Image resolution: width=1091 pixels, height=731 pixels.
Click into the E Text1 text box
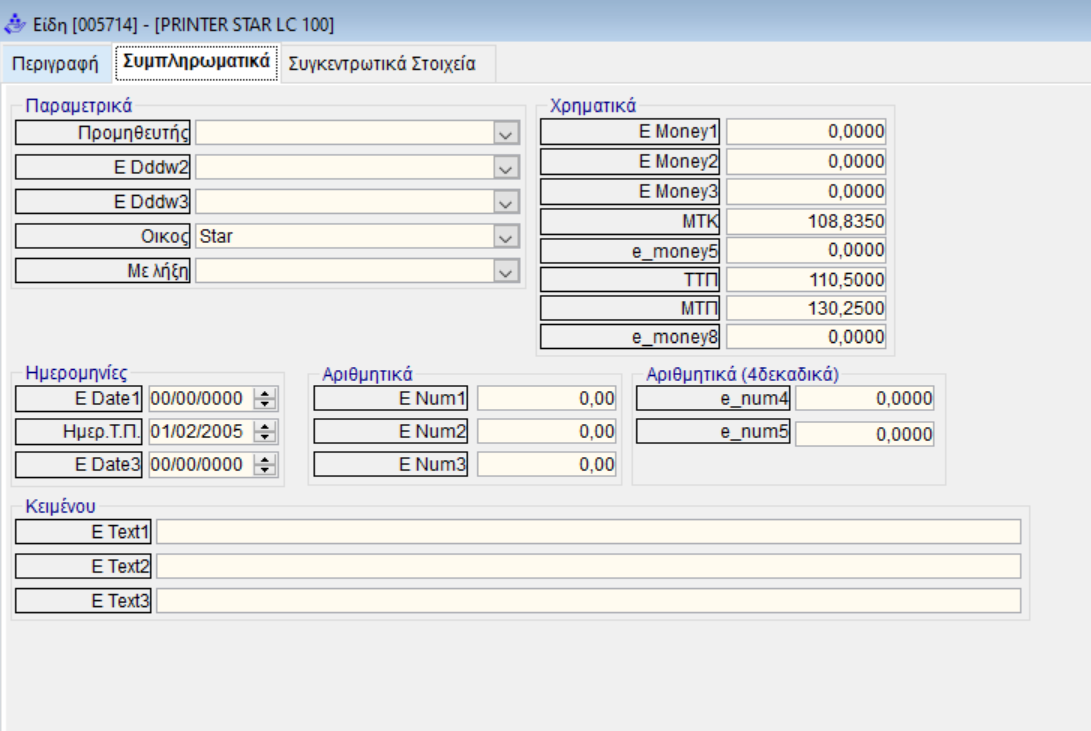[x=588, y=532]
